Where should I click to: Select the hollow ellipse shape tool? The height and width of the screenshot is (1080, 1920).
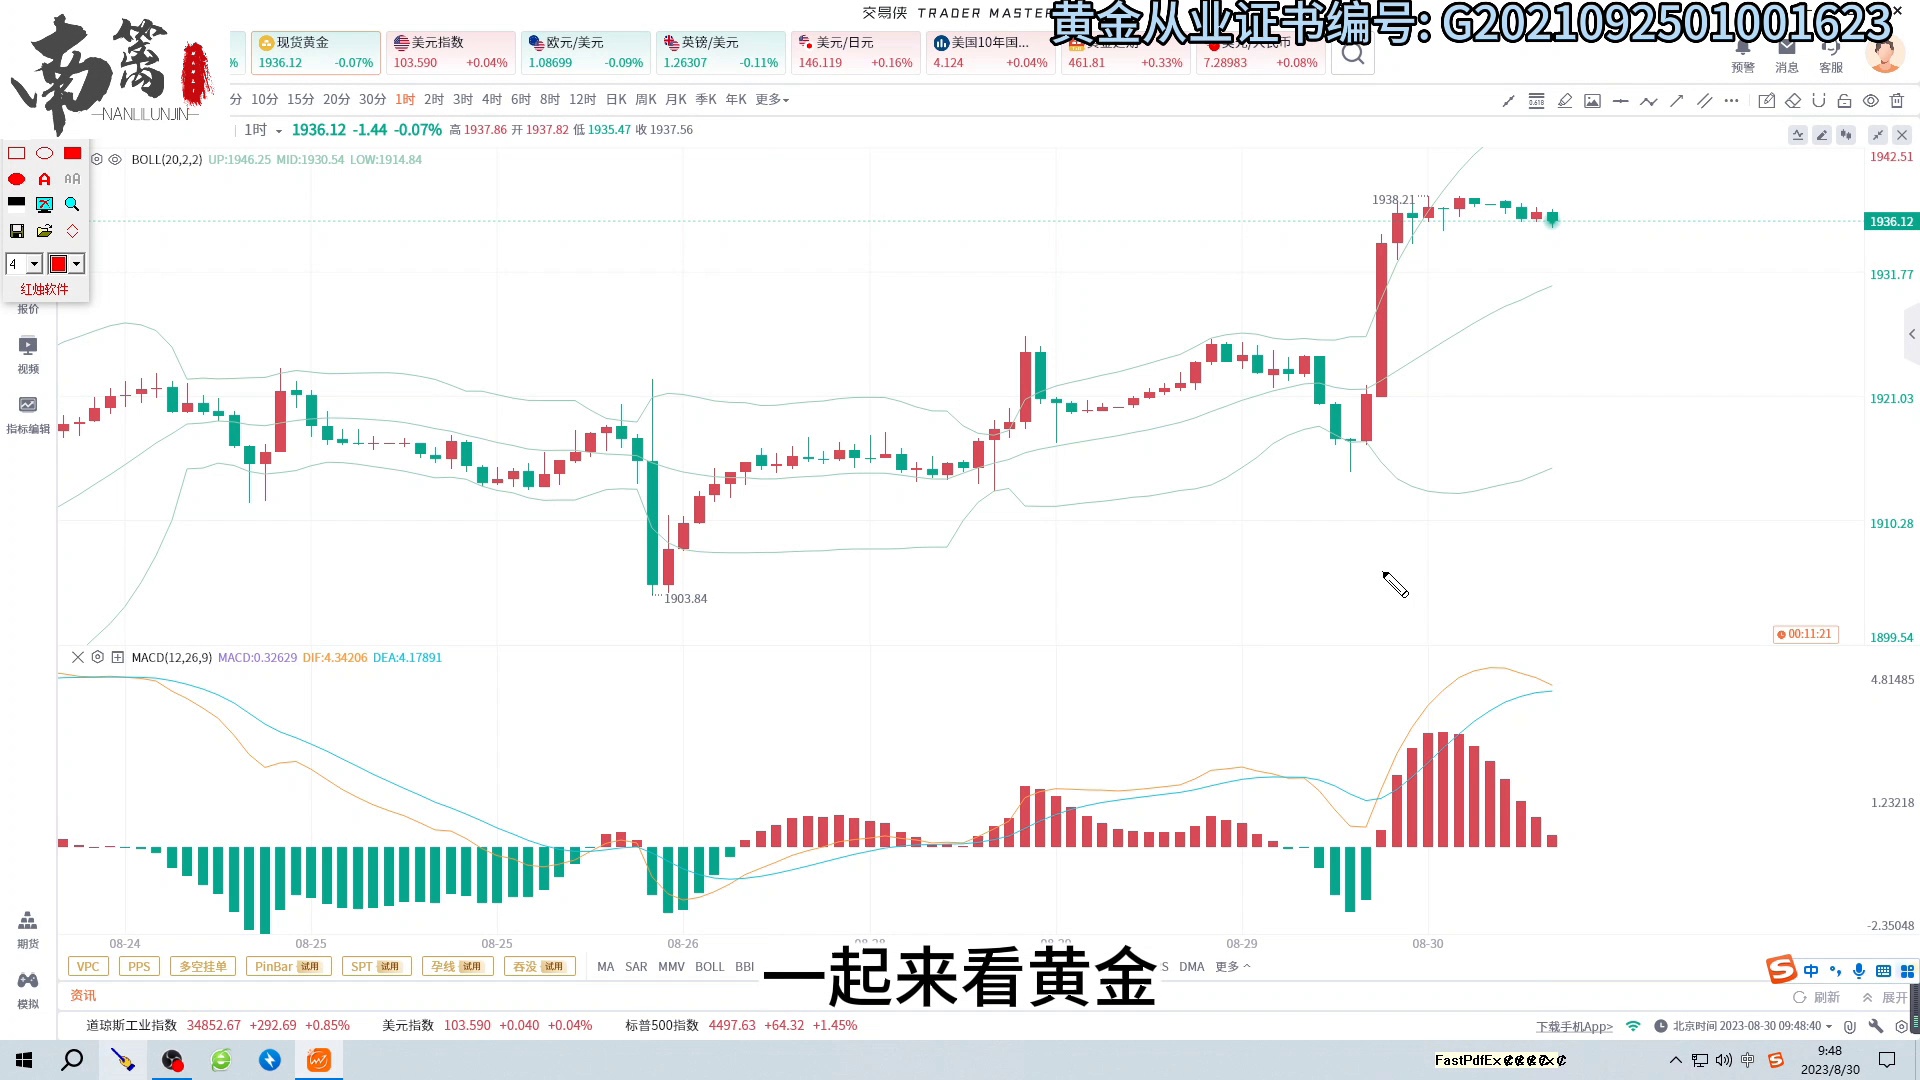point(44,153)
